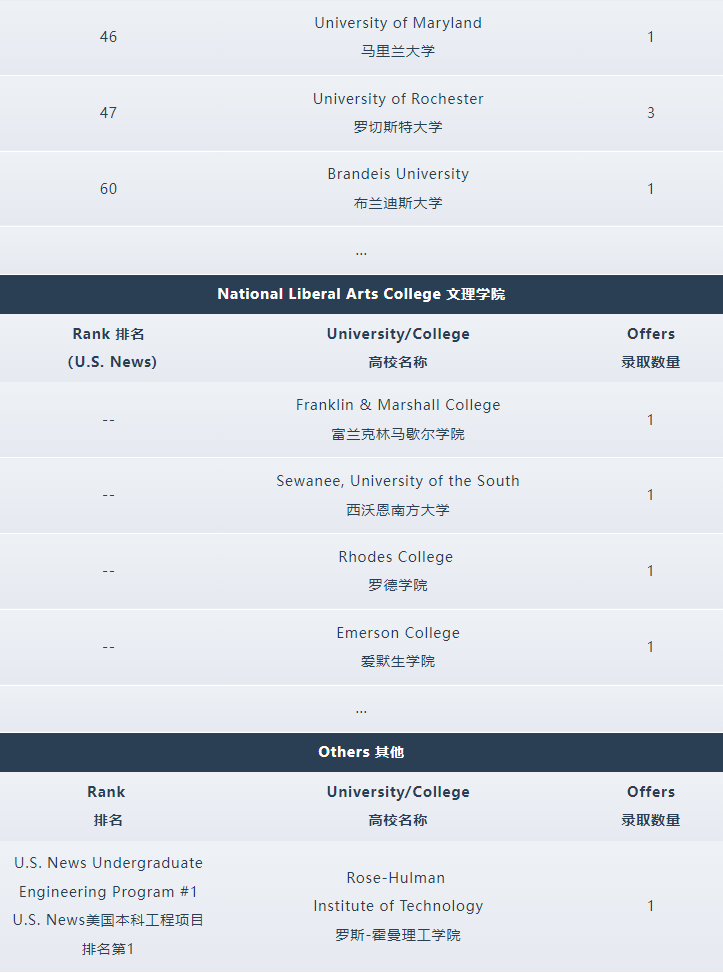Click the Chinese name 马里兰大学

398,51
